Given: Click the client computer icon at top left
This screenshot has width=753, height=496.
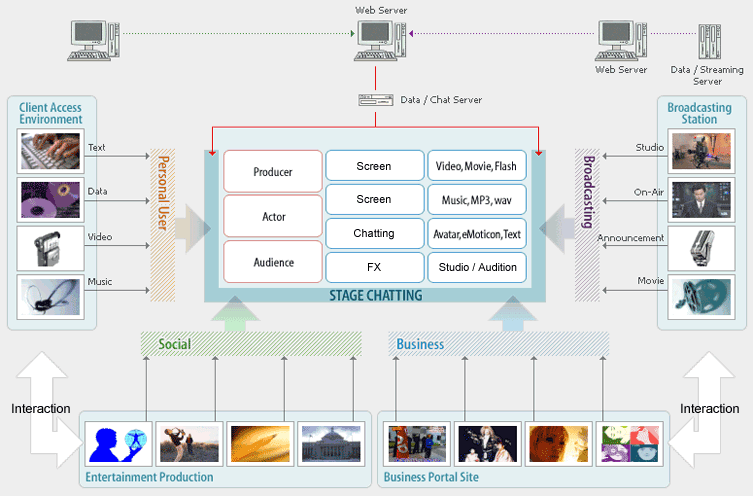Looking at the screenshot, I should coord(93,40).
